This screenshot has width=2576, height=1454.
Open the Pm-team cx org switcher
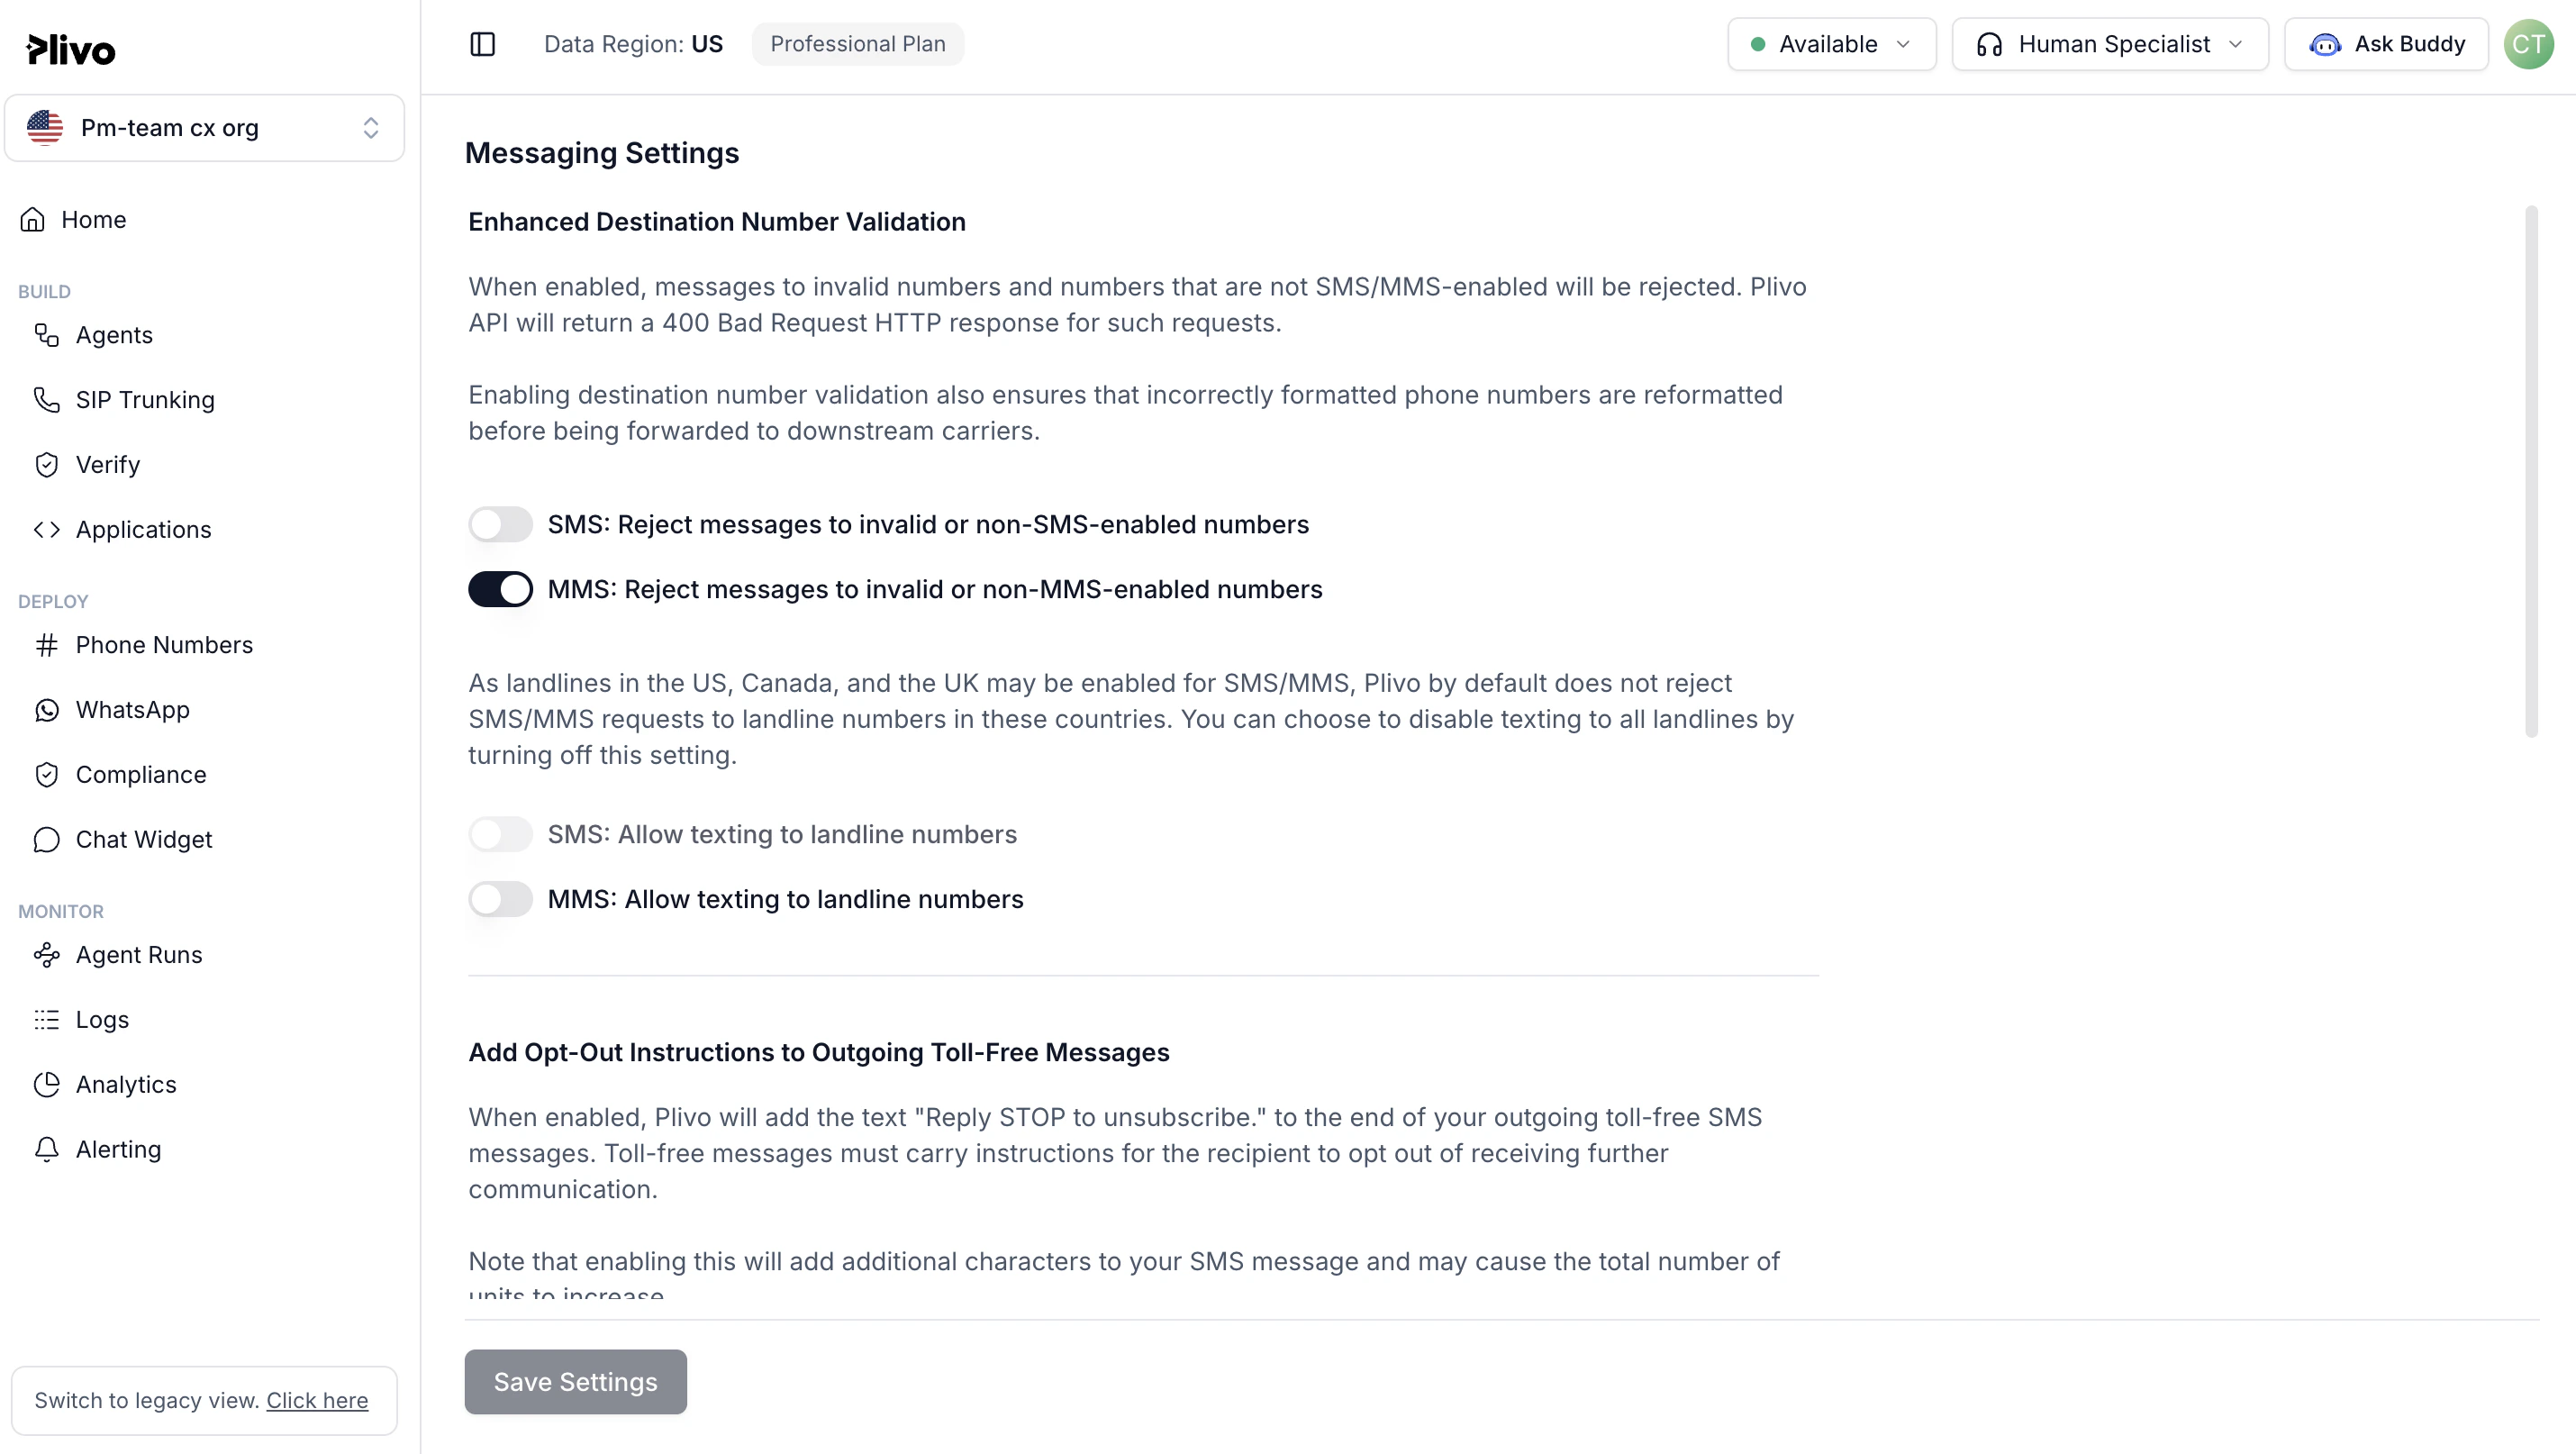pyautogui.click(x=205, y=128)
